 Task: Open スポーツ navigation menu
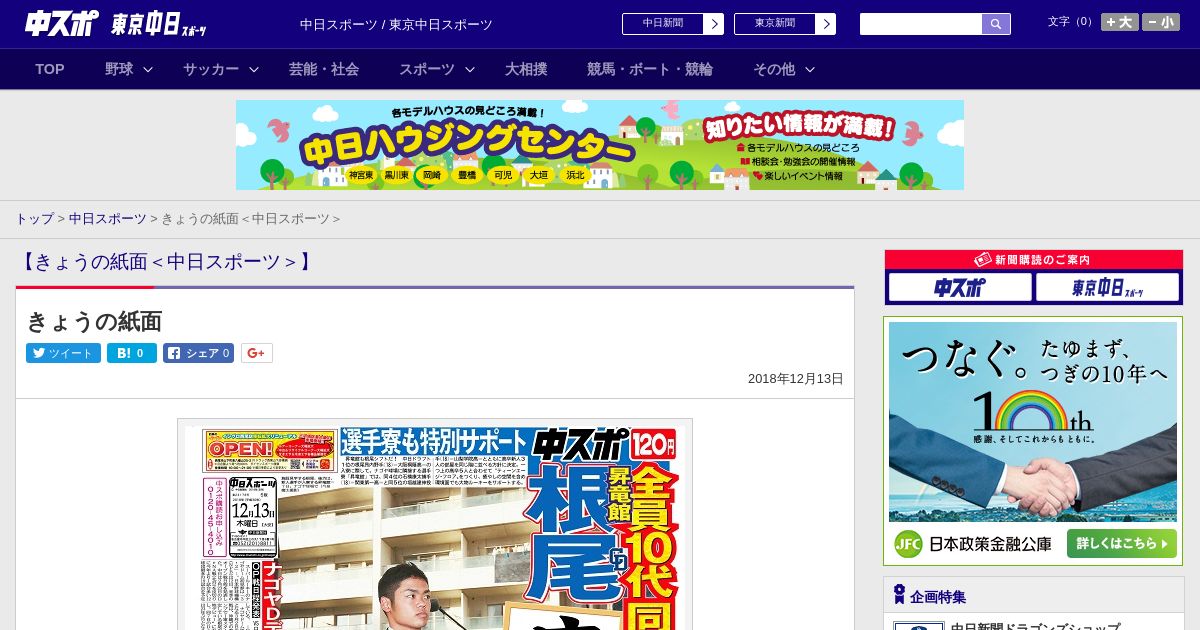tap(427, 69)
